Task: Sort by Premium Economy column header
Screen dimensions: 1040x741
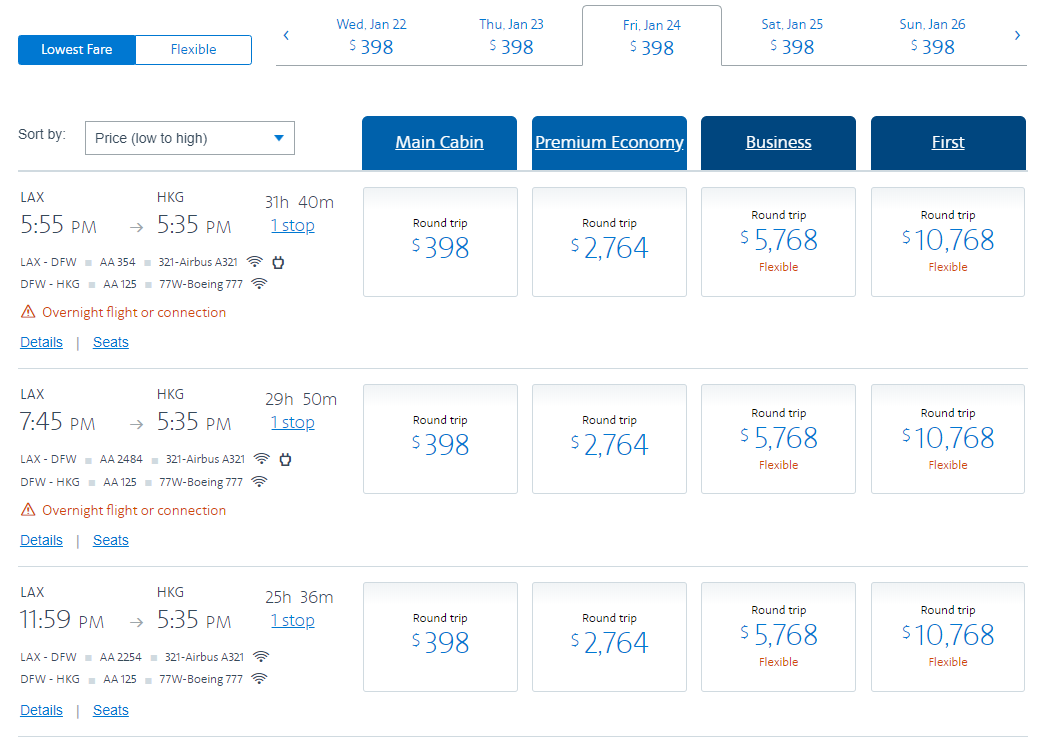Action: pyautogui.click(x=609, y=142)
